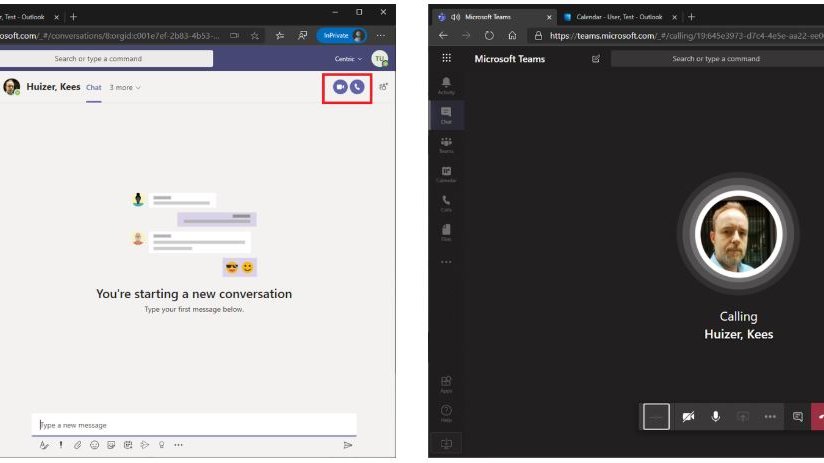Add page to favorites with star icon
This screenshot has height=463, width=824.
(x=255, y=36)
